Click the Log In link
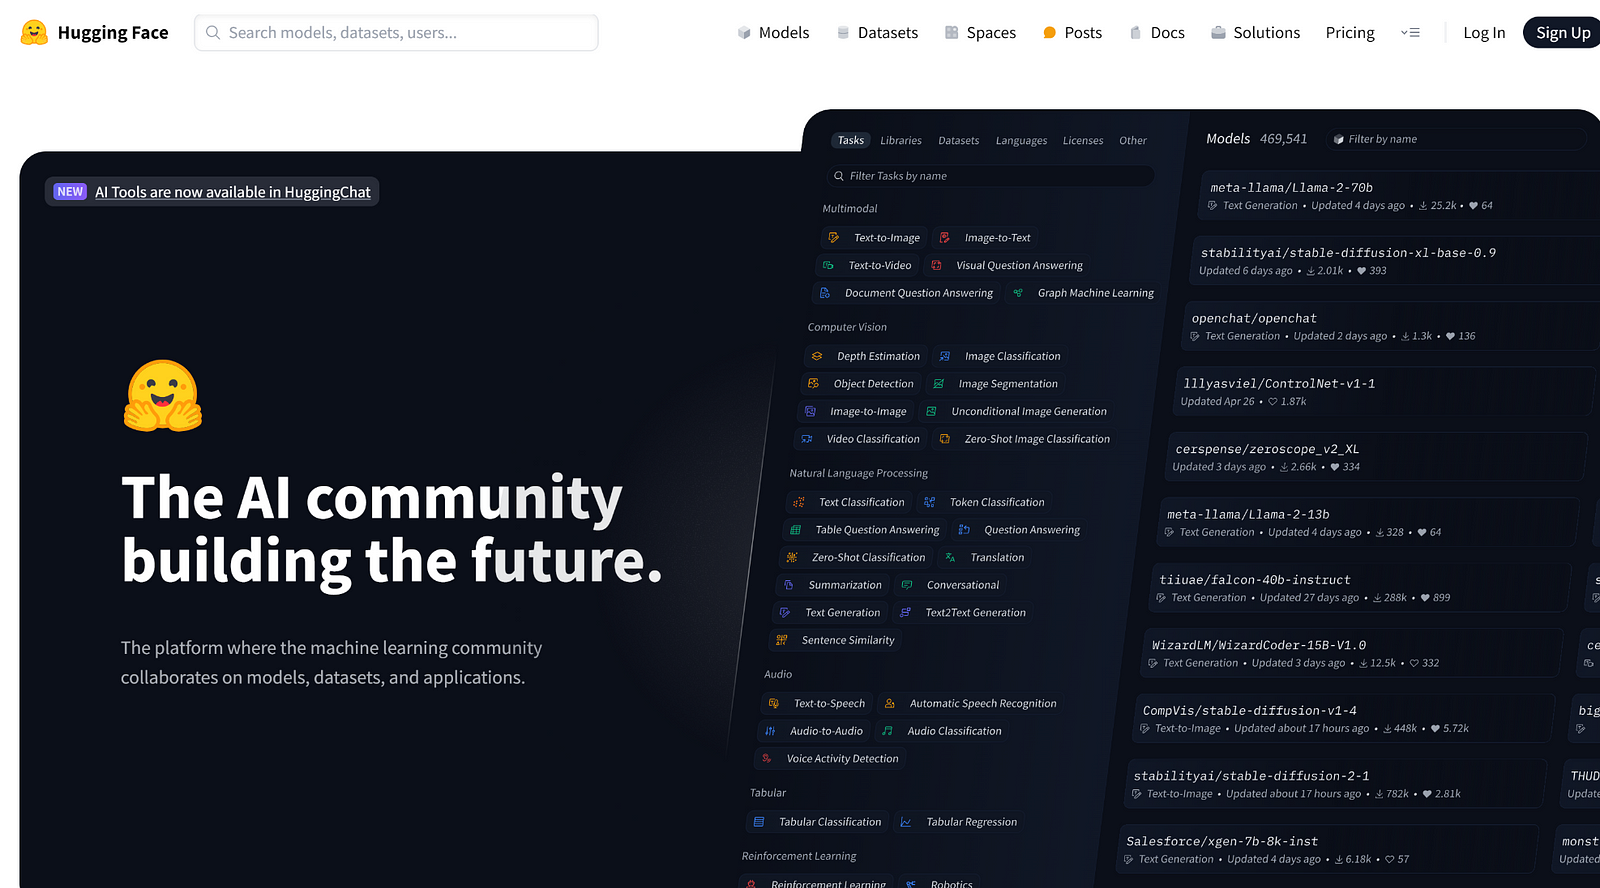This screenshot has height=888, width=1600. (x=1484, y=33)
